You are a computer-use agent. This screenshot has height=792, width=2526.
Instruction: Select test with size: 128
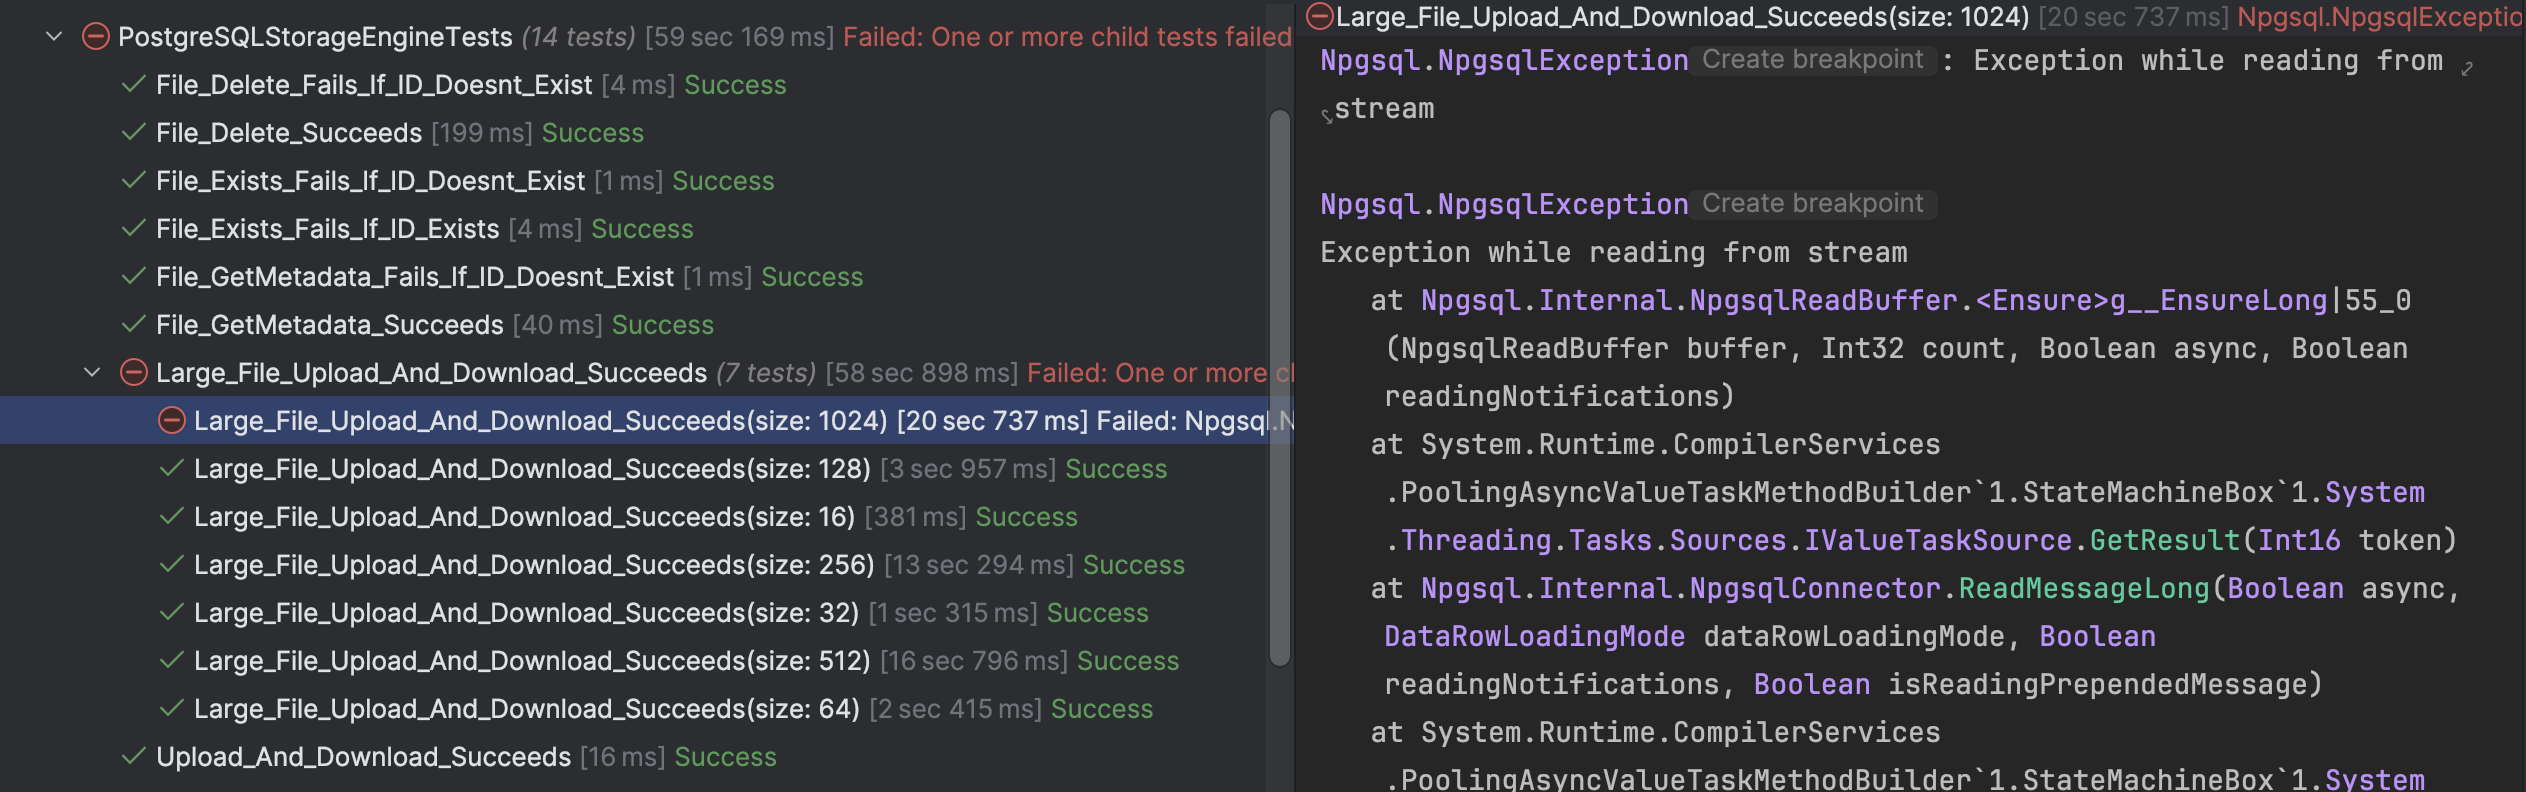(x=532, y=469)
